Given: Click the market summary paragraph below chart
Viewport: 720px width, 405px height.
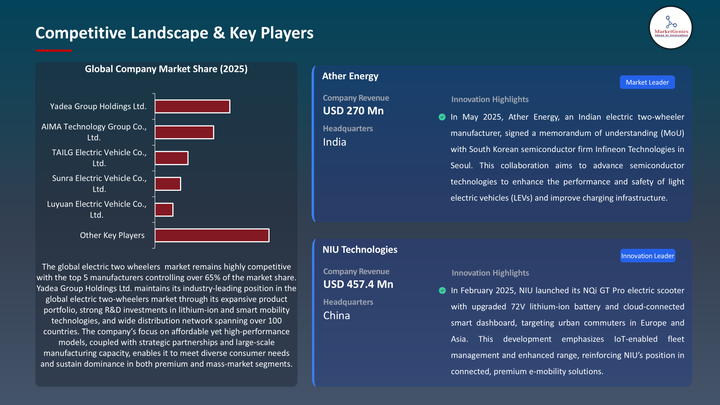Looking at the screenshot, I should (x=166, y=315).
